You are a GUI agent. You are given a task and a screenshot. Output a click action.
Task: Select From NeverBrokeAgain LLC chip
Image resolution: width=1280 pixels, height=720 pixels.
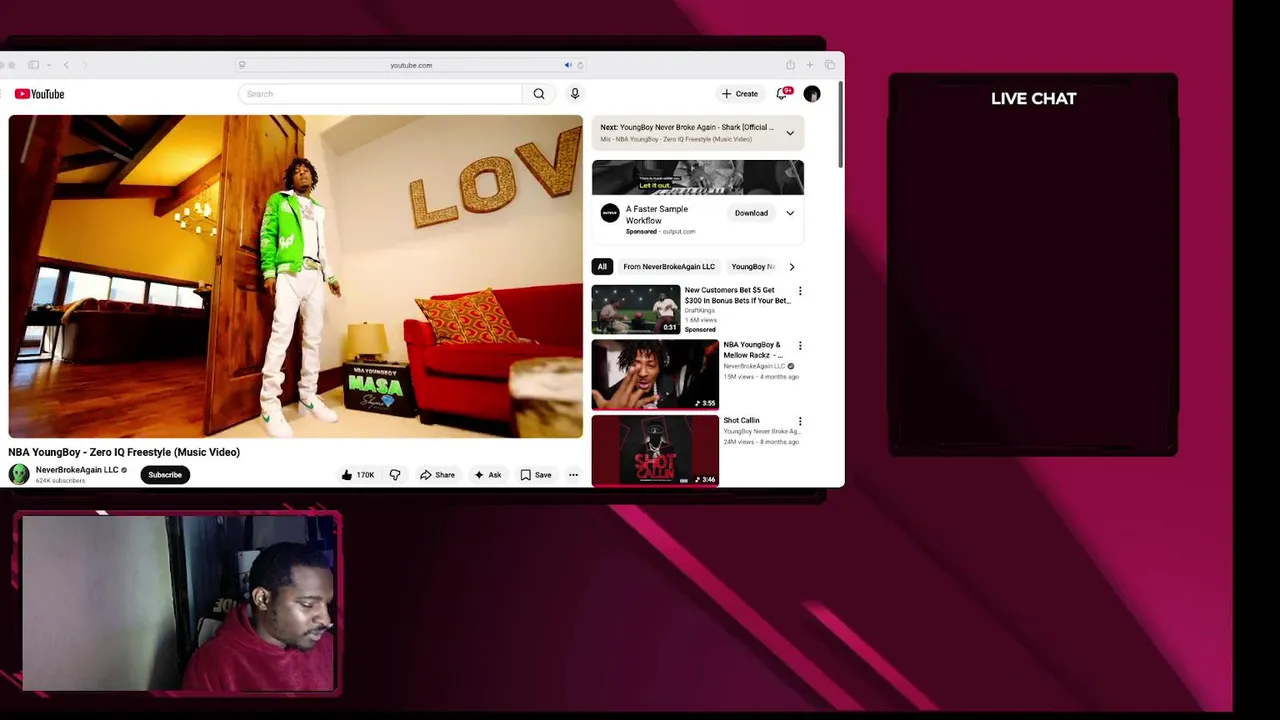click(669, 267)
